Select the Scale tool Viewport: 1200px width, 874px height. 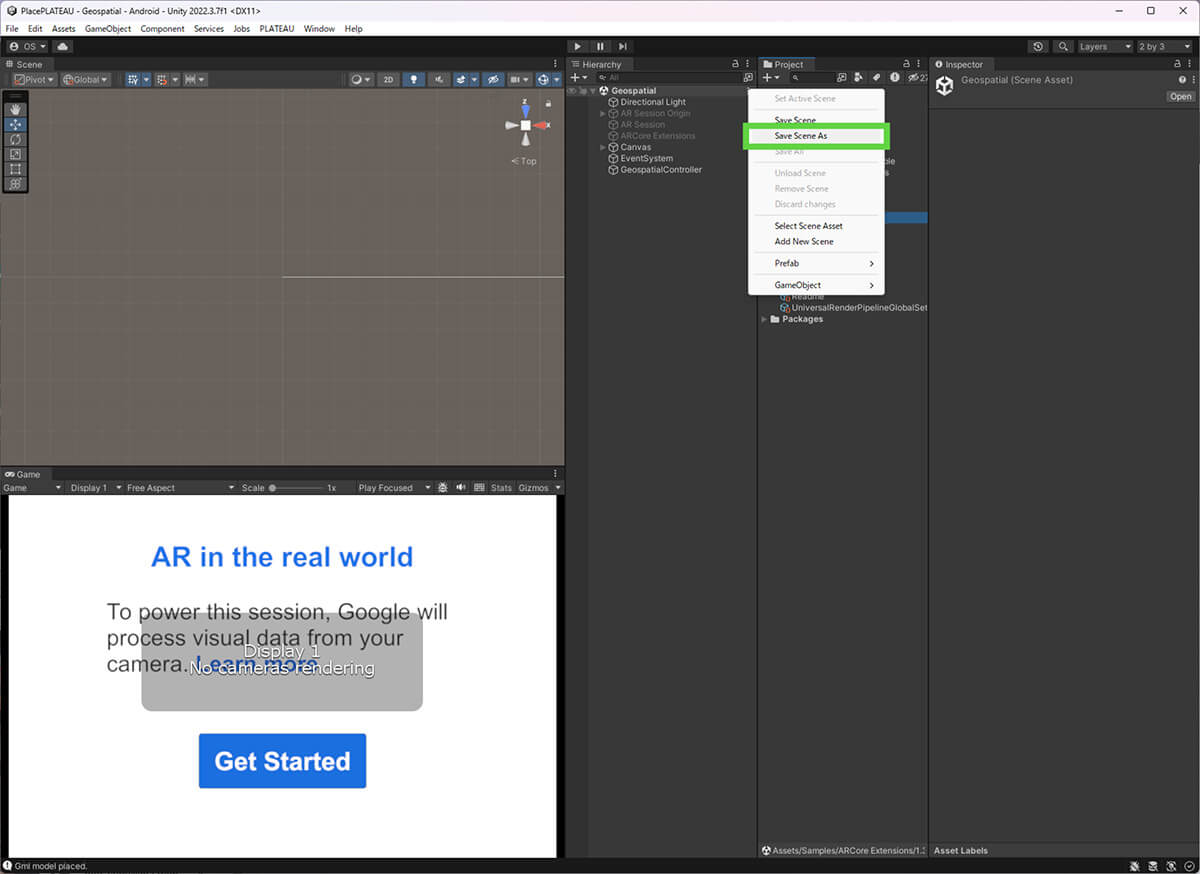point(15,154)
